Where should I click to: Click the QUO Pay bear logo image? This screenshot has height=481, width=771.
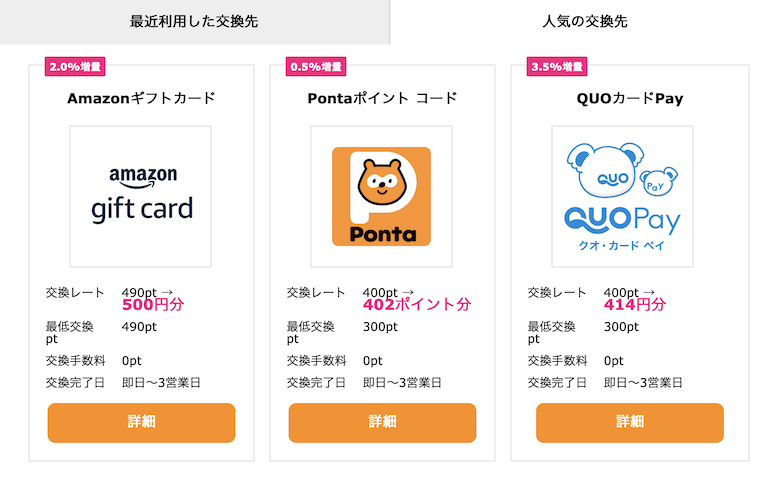click(x=623, y=197)
